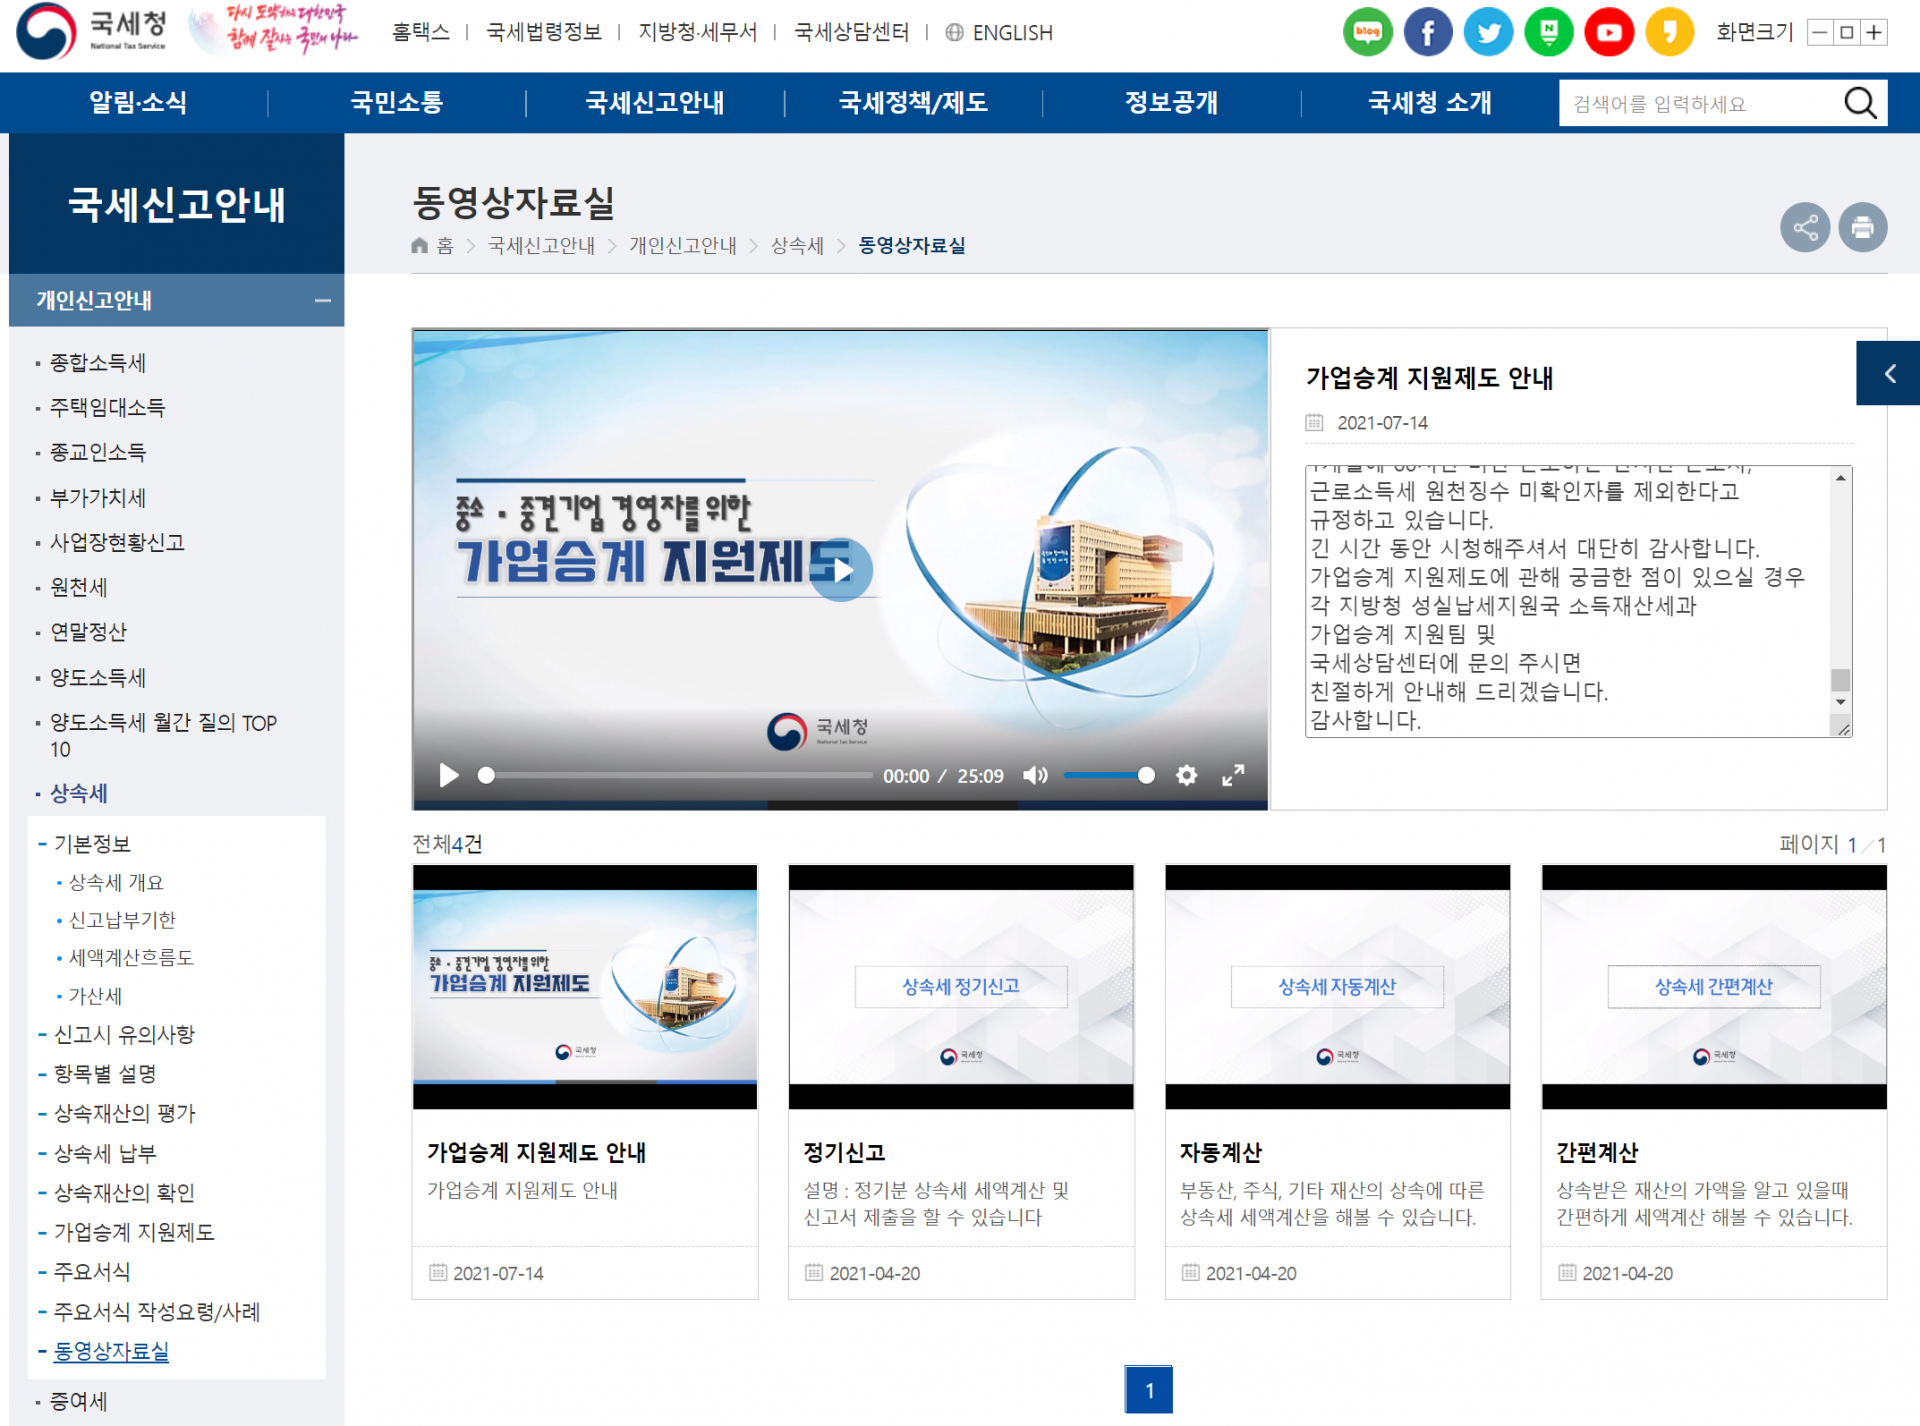Go to 홈택스 top link
This screenshot has height=1426, width=1920.
point(420,33)
